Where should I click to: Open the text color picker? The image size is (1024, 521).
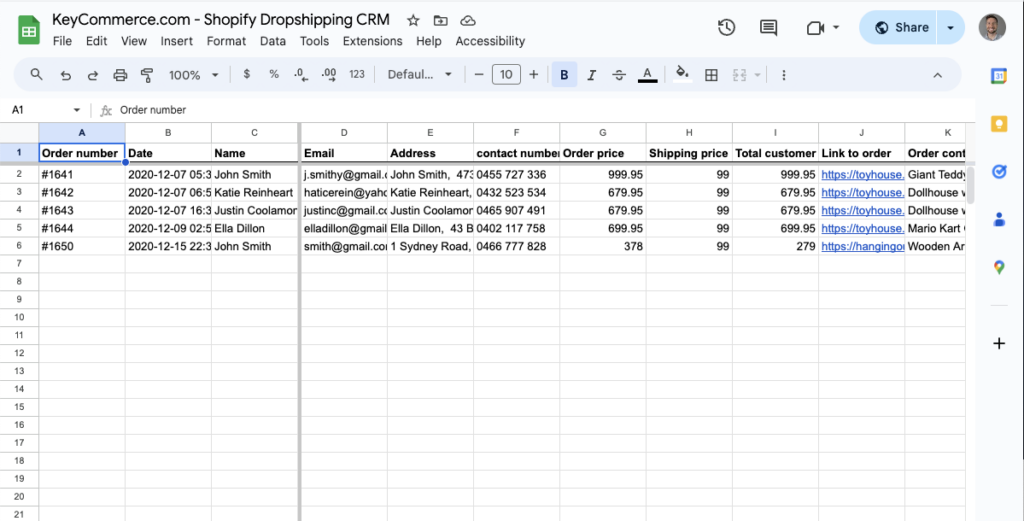[x=647, y=75]
